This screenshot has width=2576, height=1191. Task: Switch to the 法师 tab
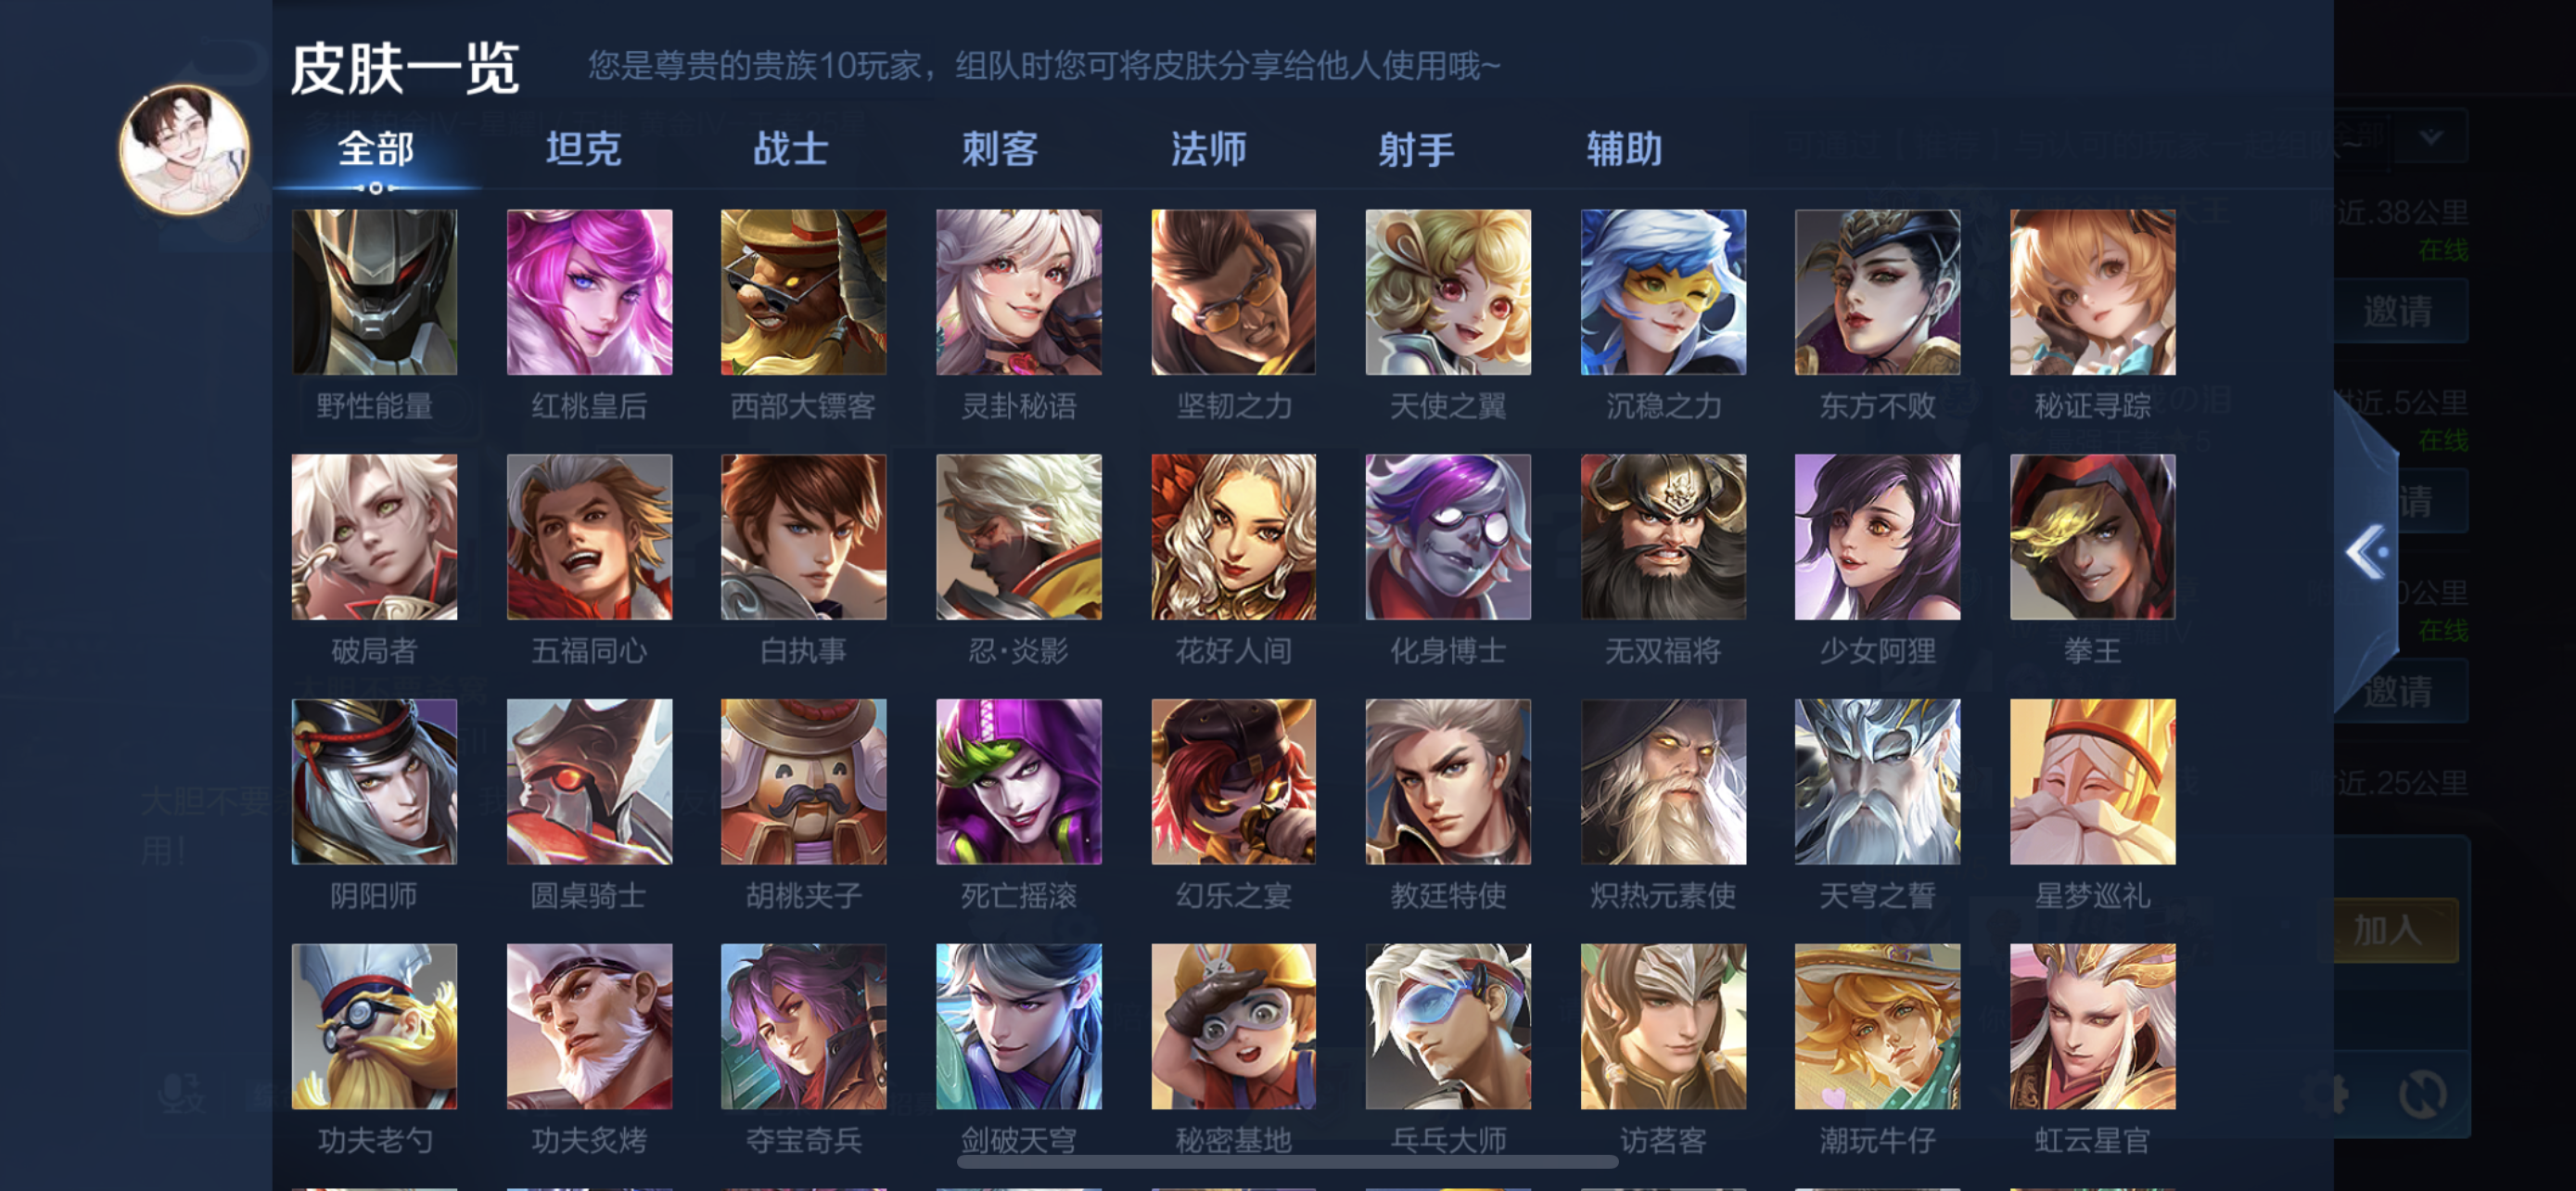point(1208,150)
